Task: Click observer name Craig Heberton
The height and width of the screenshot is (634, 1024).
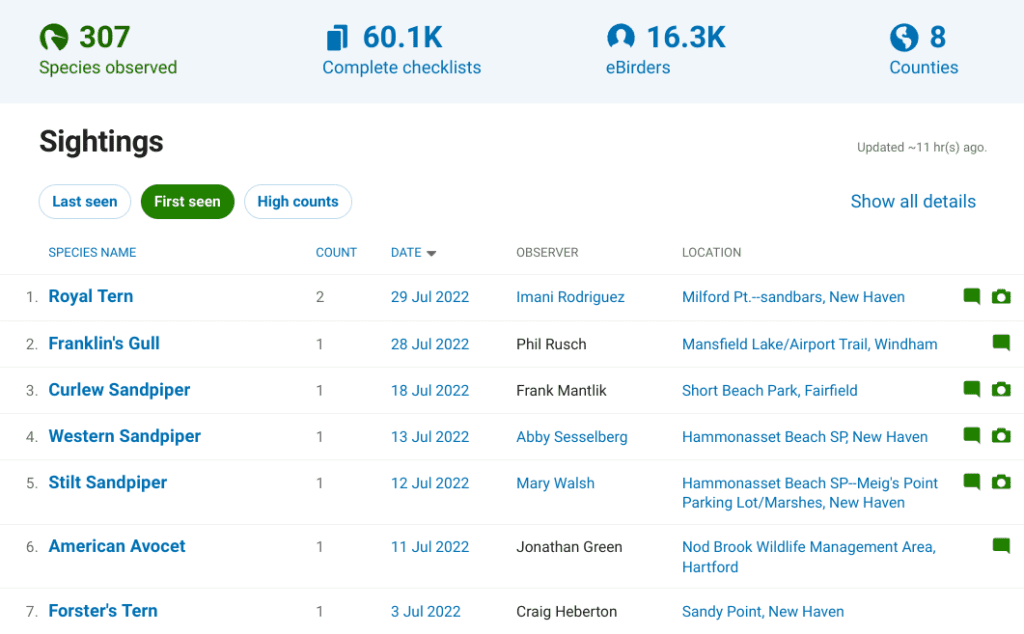Action: click(x=566, y=612)
